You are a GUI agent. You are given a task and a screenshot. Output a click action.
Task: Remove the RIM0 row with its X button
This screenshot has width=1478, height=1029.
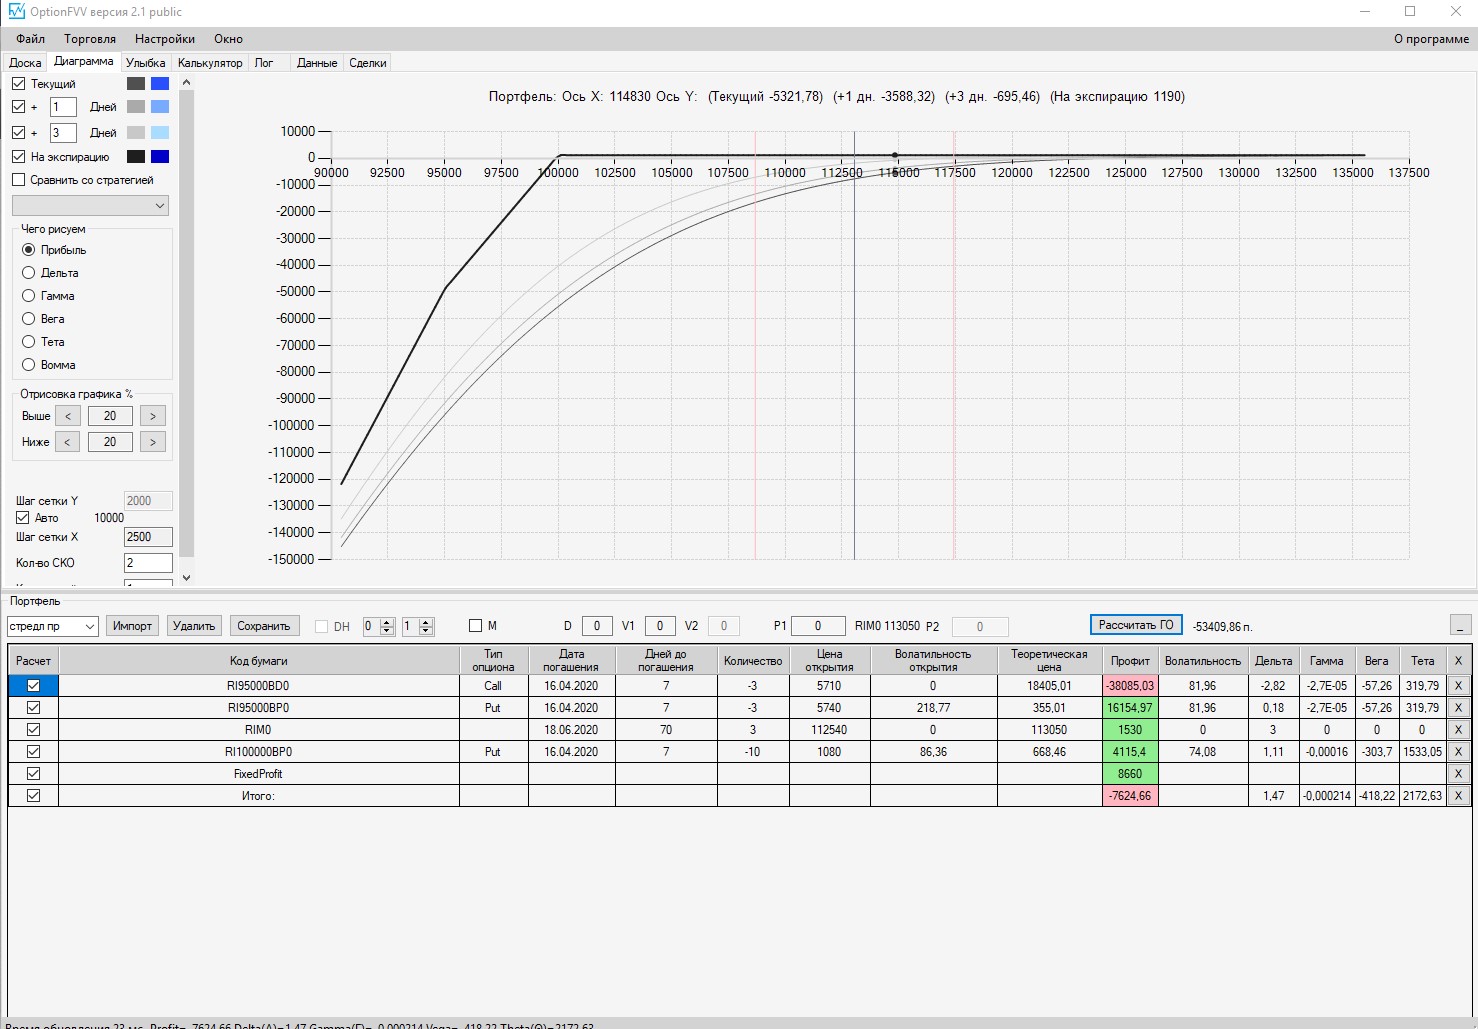point(1458,730)
